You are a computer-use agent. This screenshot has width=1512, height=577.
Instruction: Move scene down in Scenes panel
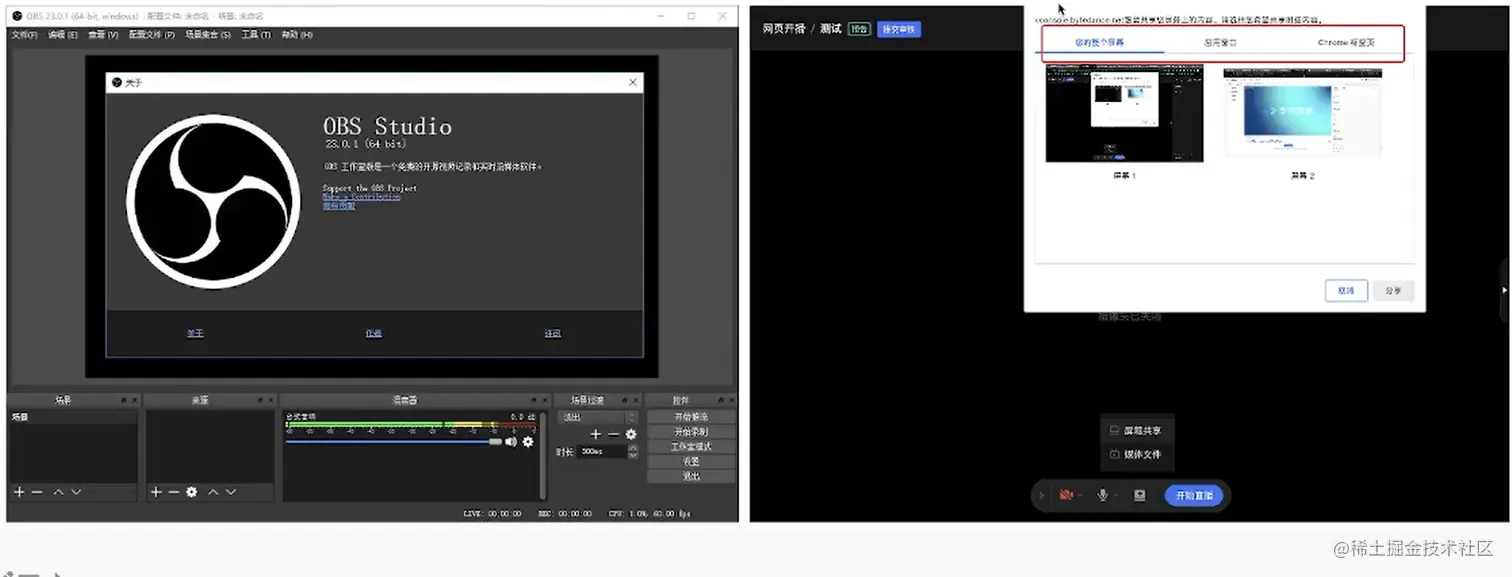(x=76, y=492)
